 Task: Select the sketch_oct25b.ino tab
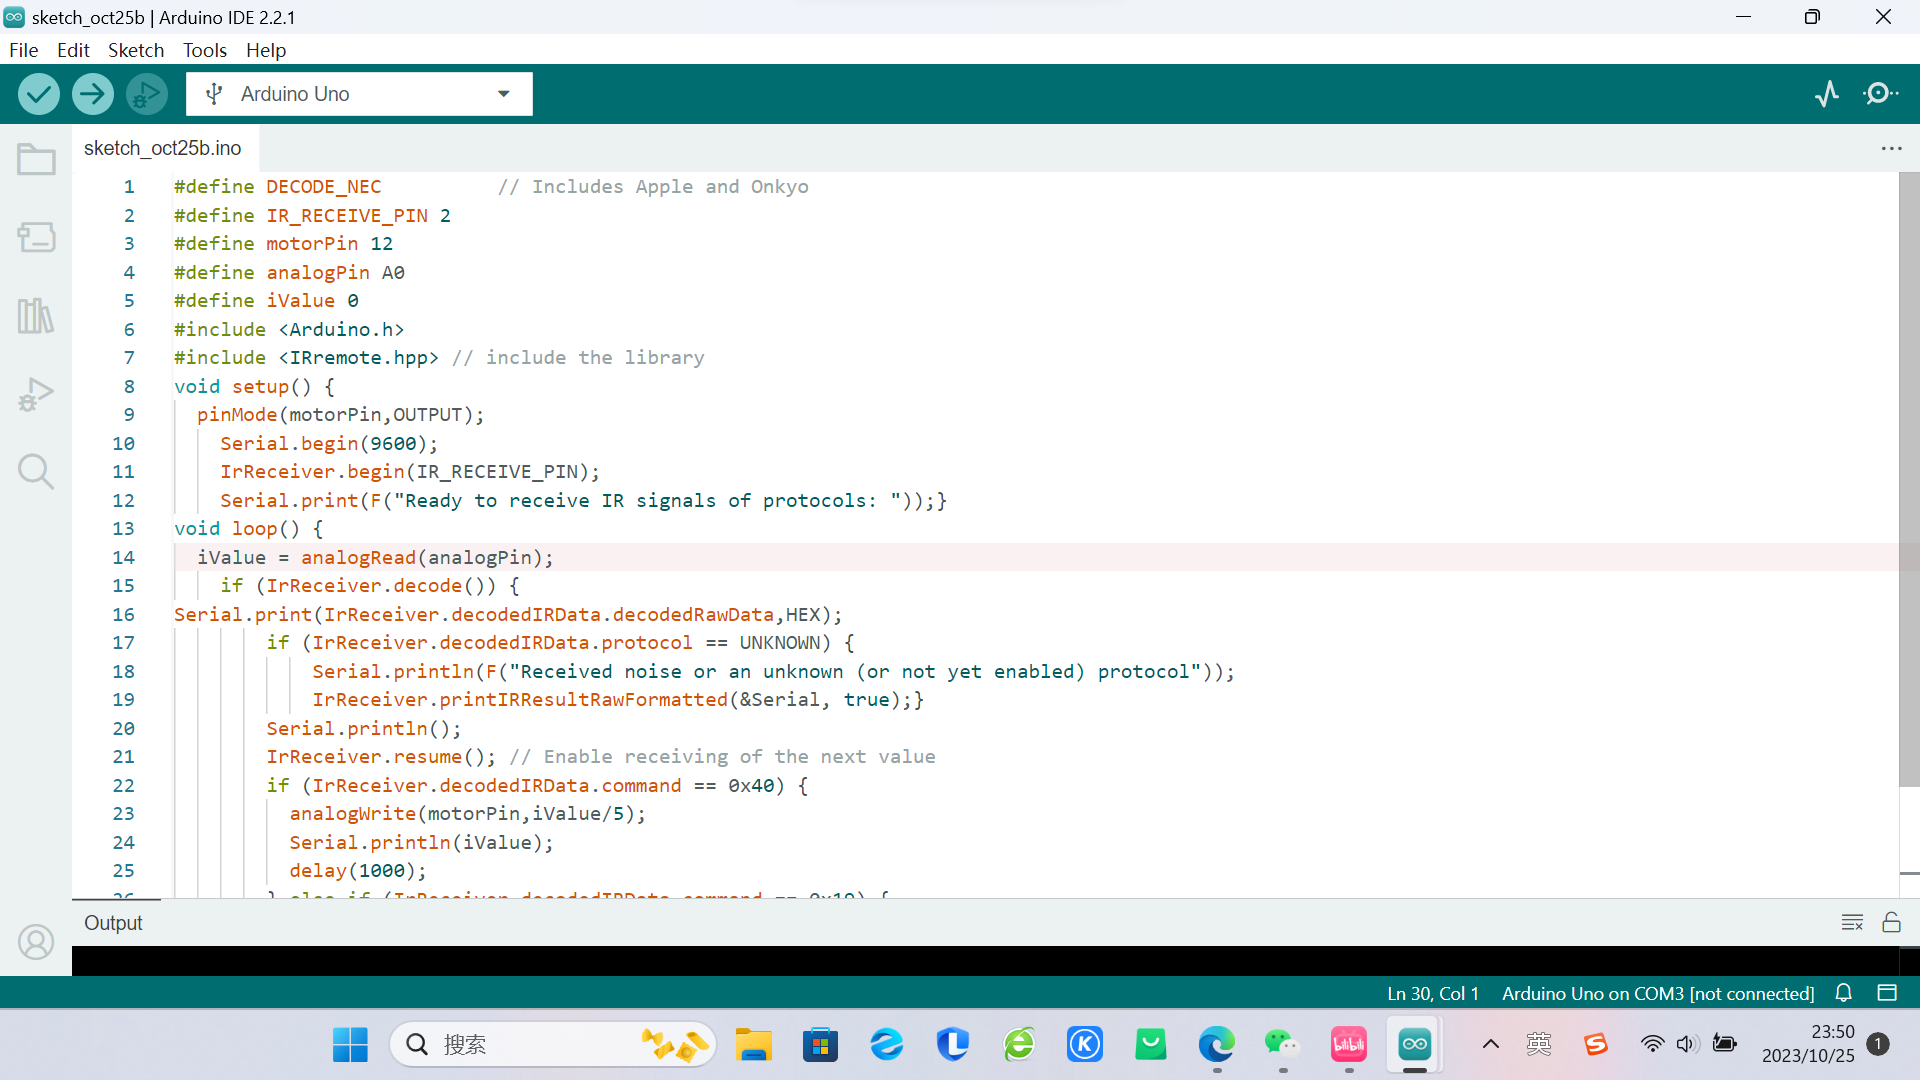[162, 148]
